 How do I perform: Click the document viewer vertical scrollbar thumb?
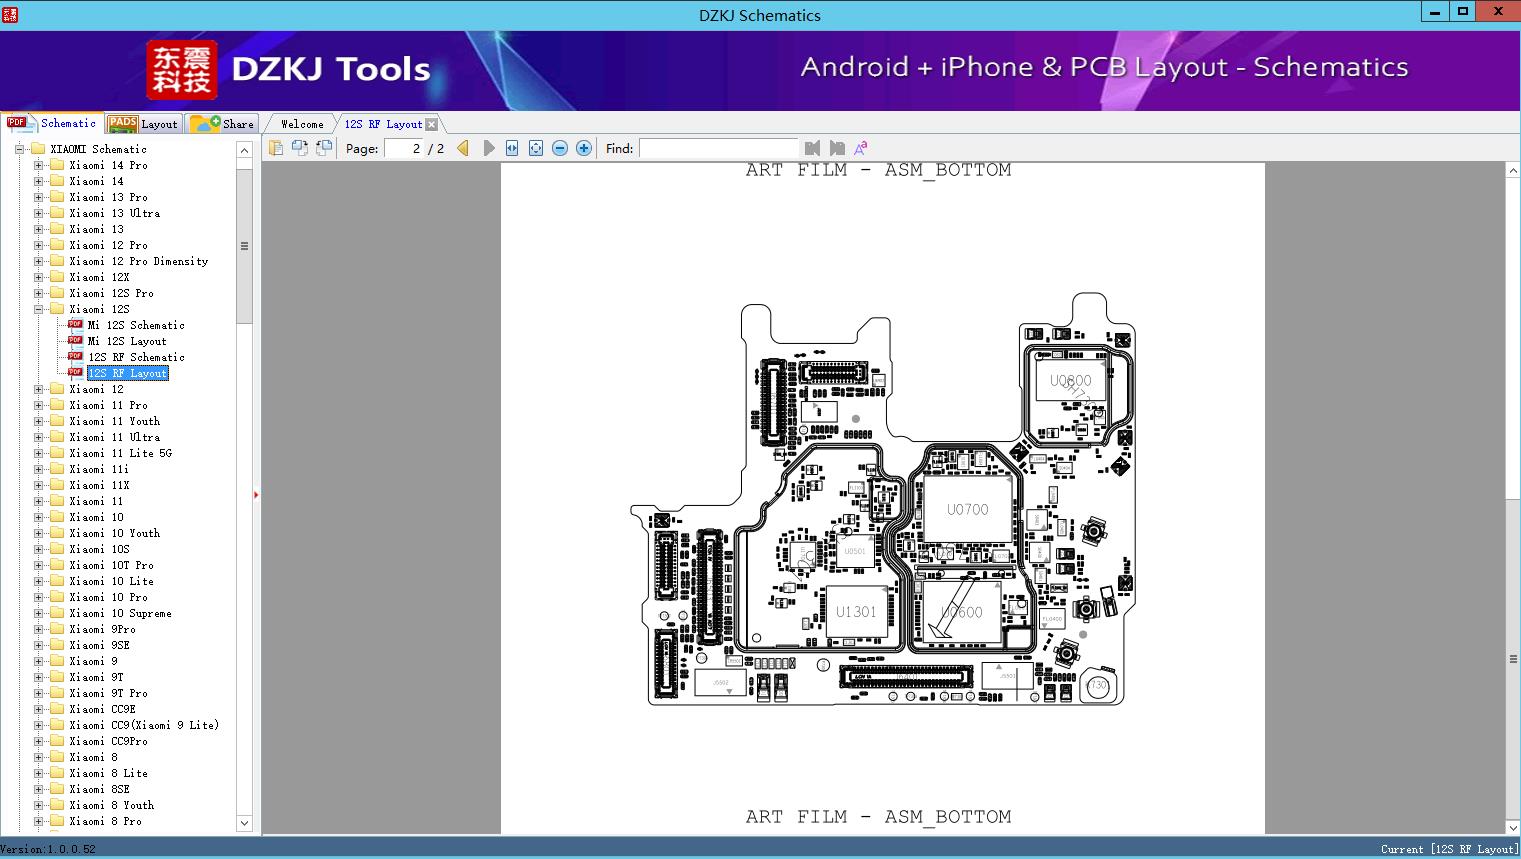pos(1513,659)
